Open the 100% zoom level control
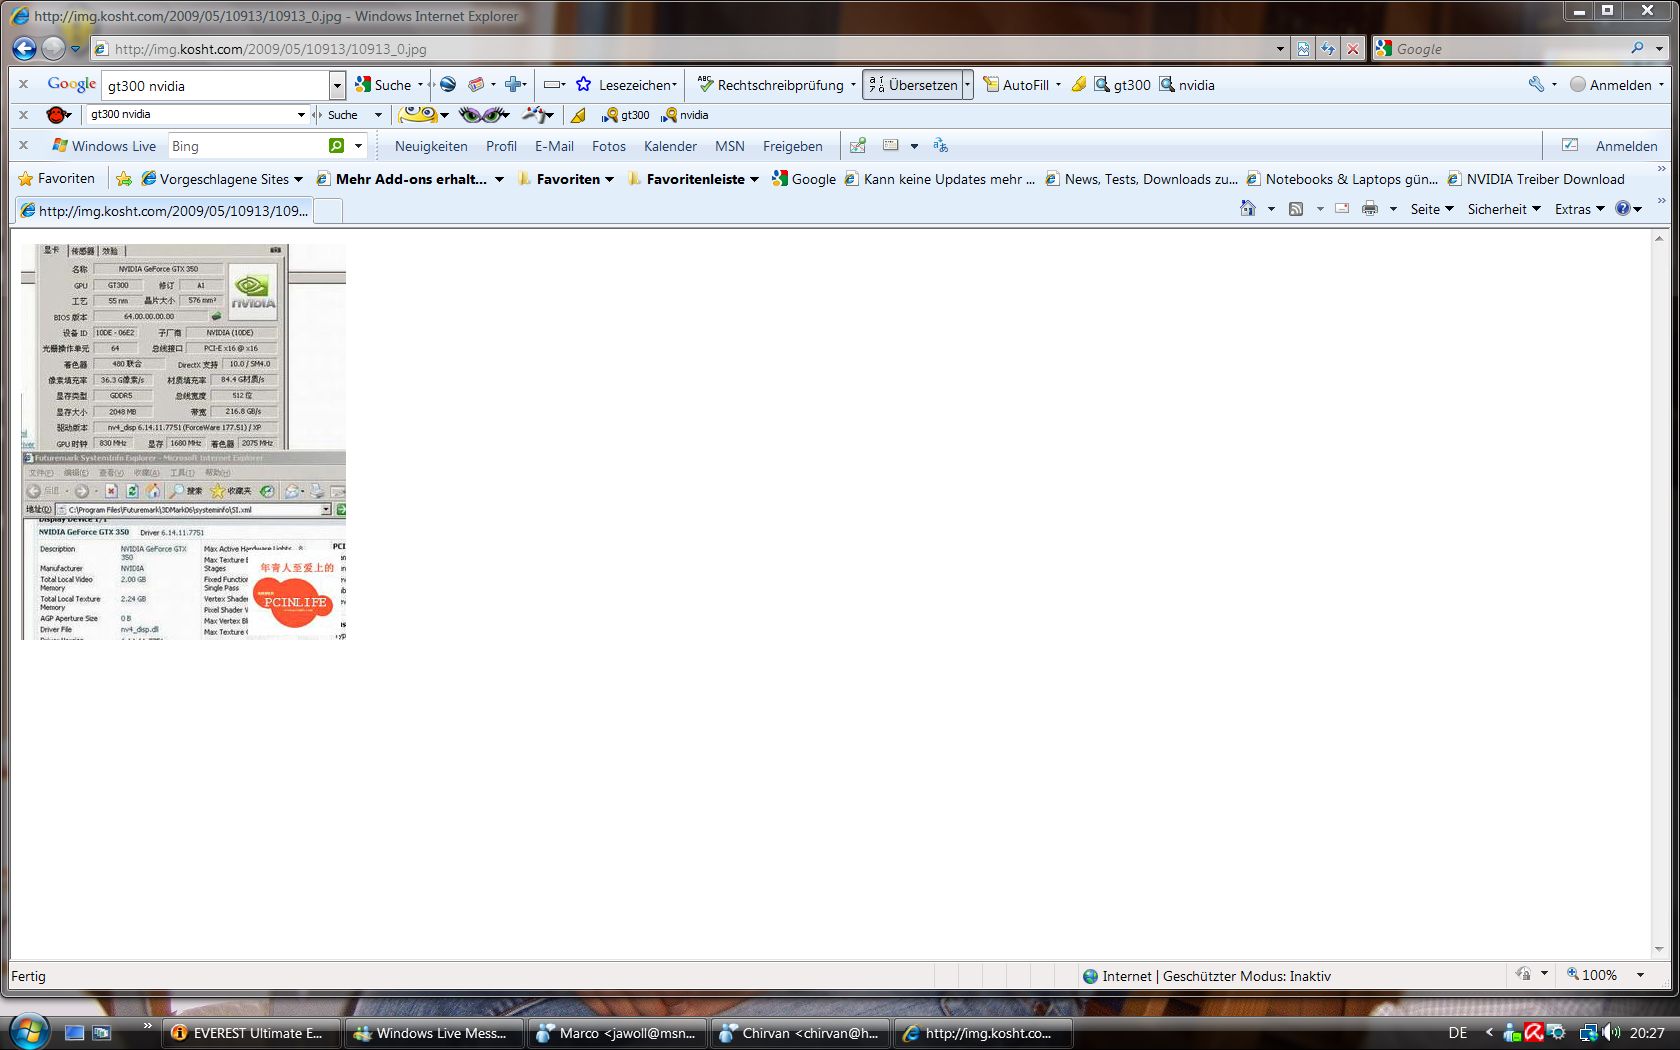1680x1050 pixels. tap(1604, 975)
